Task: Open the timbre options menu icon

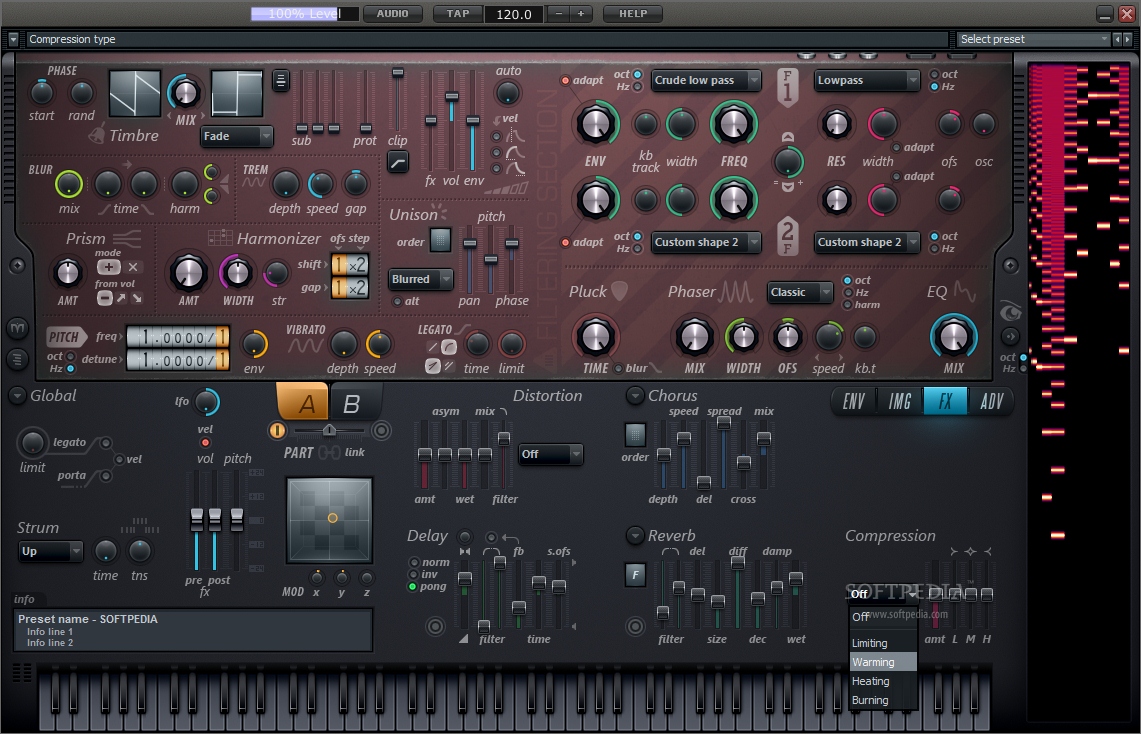Action: (281, 80)
